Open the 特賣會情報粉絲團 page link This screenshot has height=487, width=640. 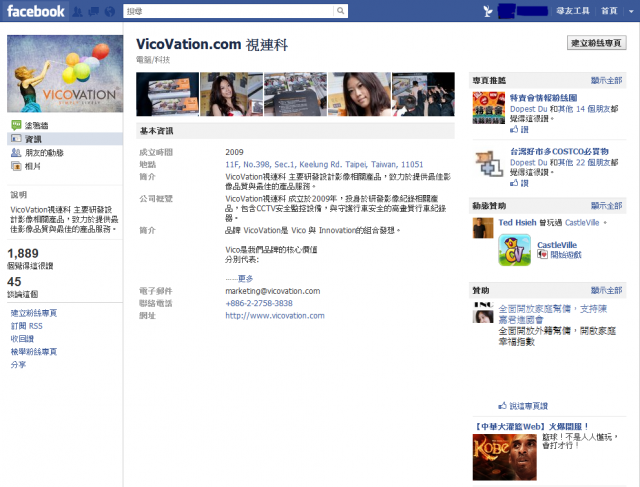pyautogui.click(x=544, y=98)
